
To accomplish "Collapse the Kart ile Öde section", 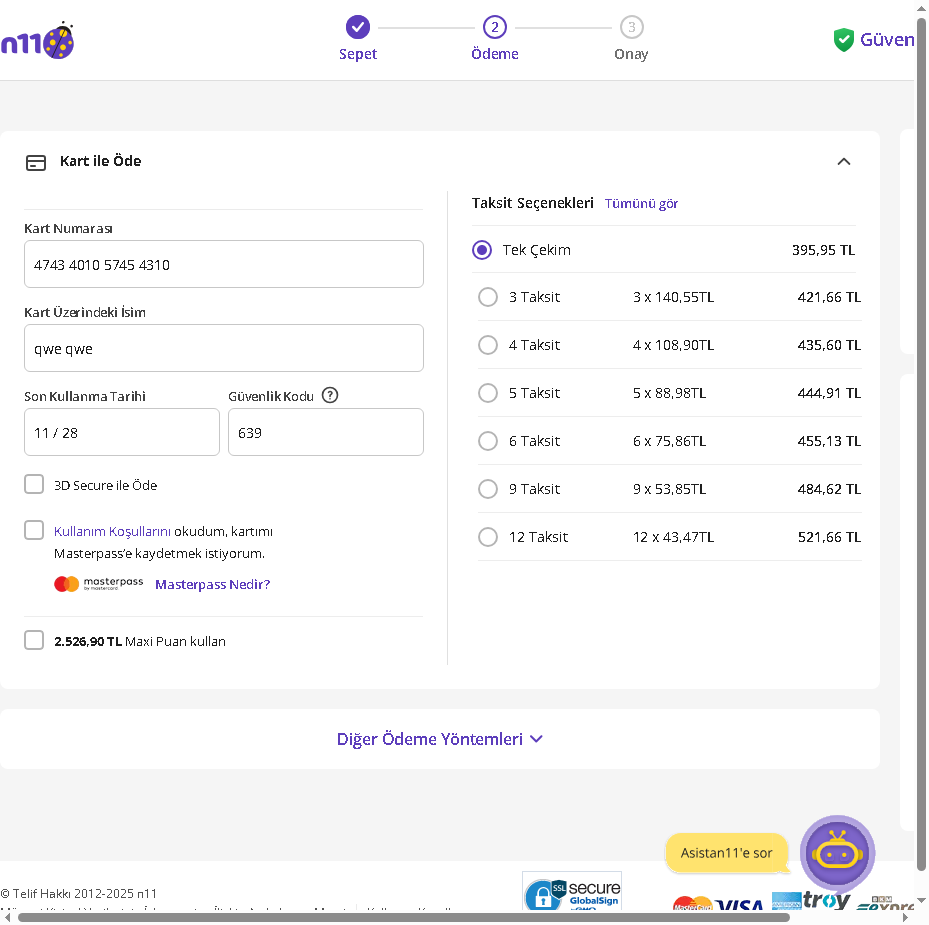I will 844,161.
